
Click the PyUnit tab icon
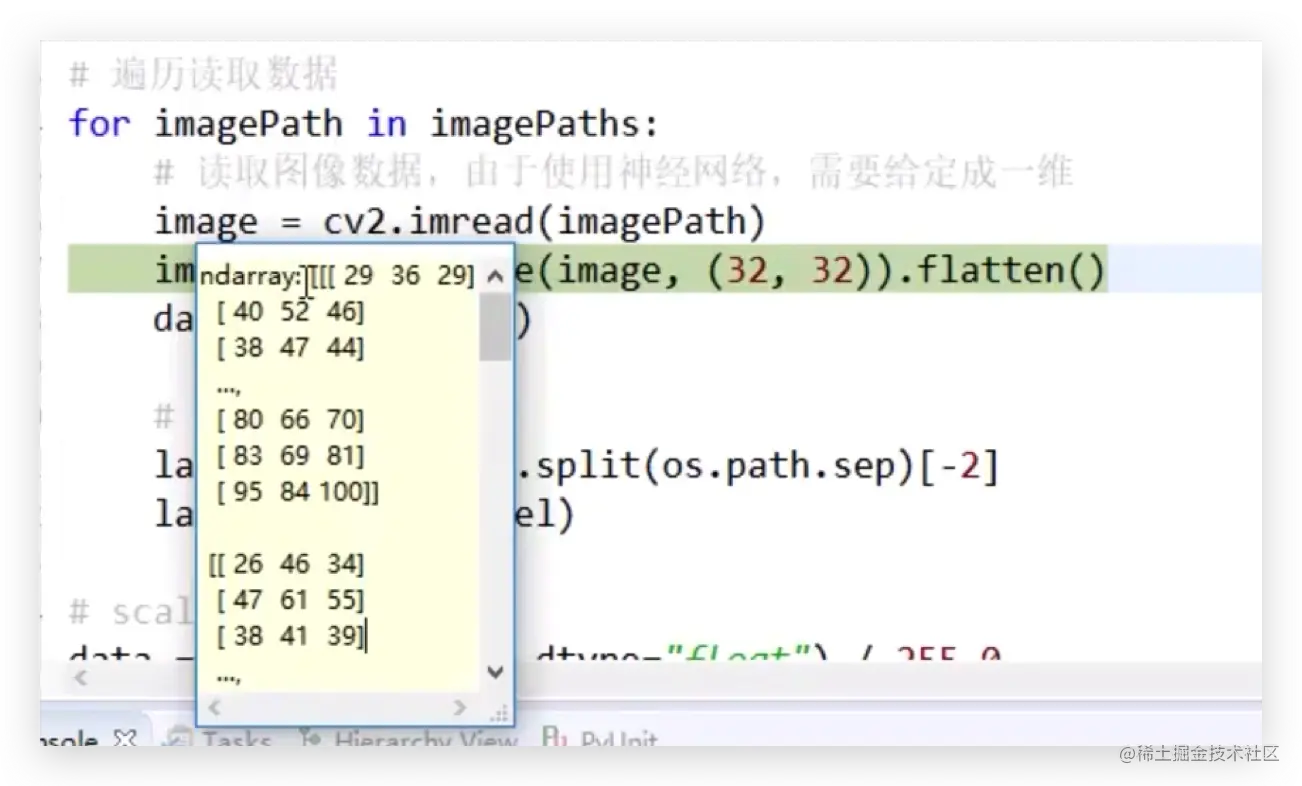(x=553, y=738)
